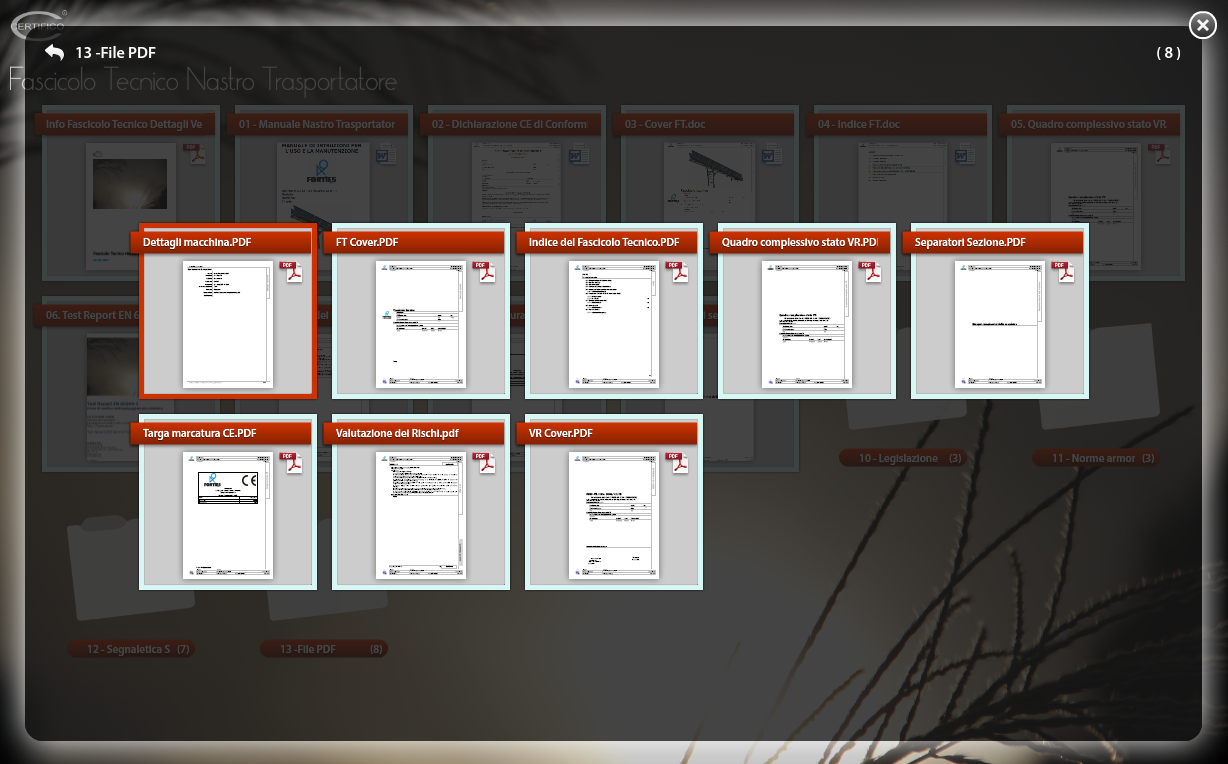Open the Dettagli macchina.PDF page thumbnail
This screenshot has width=1228, height=764.
[x=228, y=324]
